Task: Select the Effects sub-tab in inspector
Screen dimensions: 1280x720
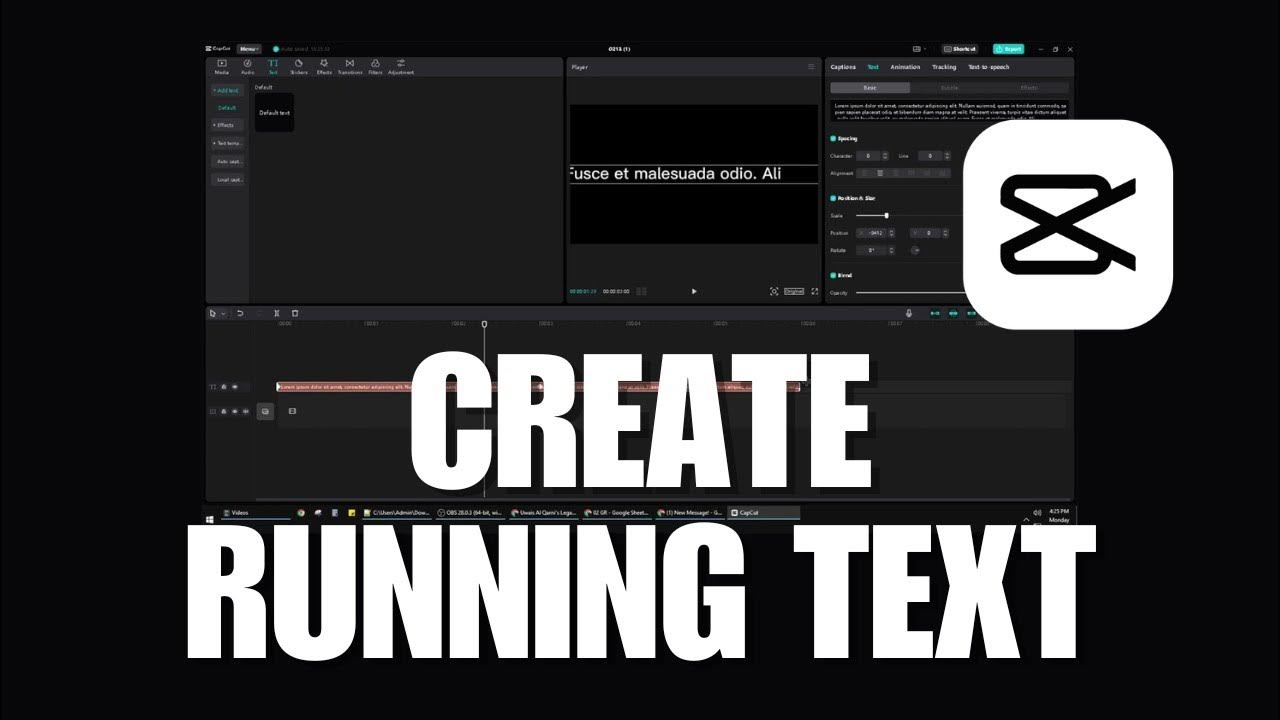Action: pyautogui.click(x=1029, y=88)
